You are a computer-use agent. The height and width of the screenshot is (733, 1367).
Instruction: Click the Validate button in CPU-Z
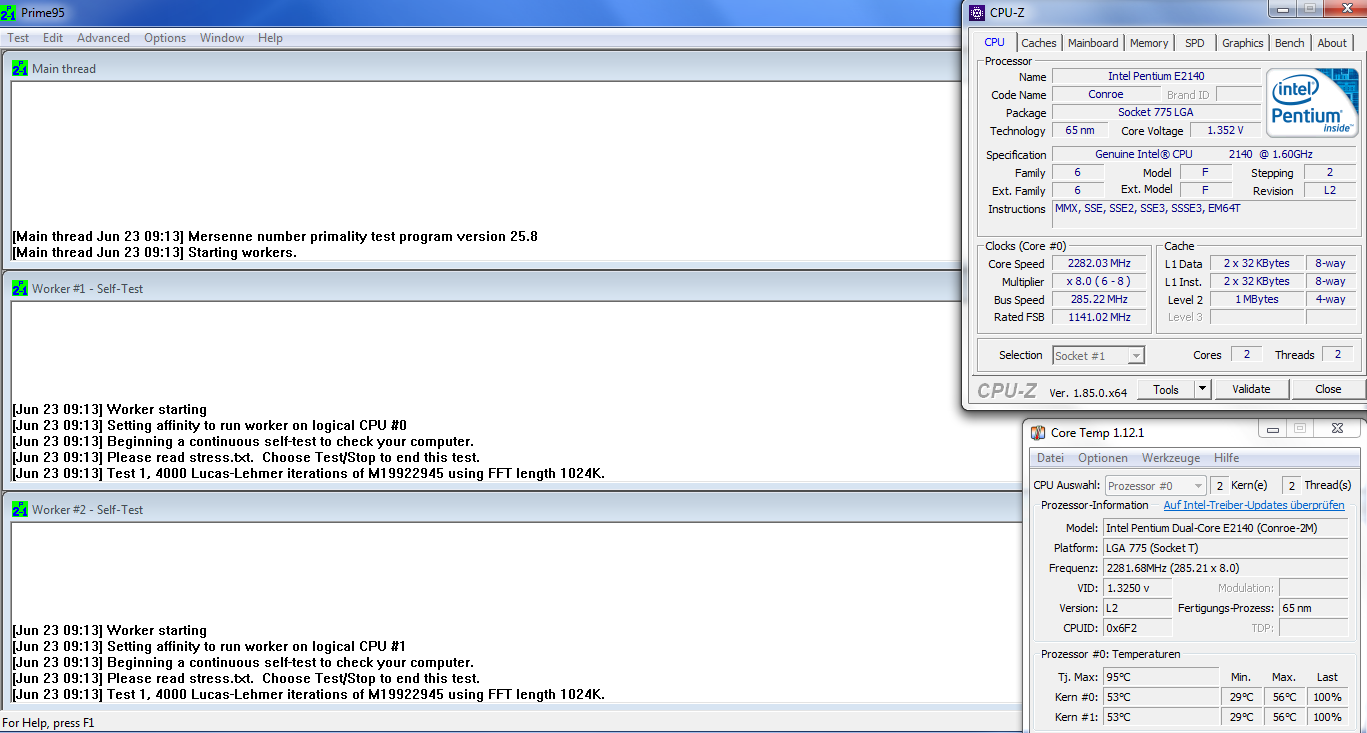click(x=1251, y=389)
